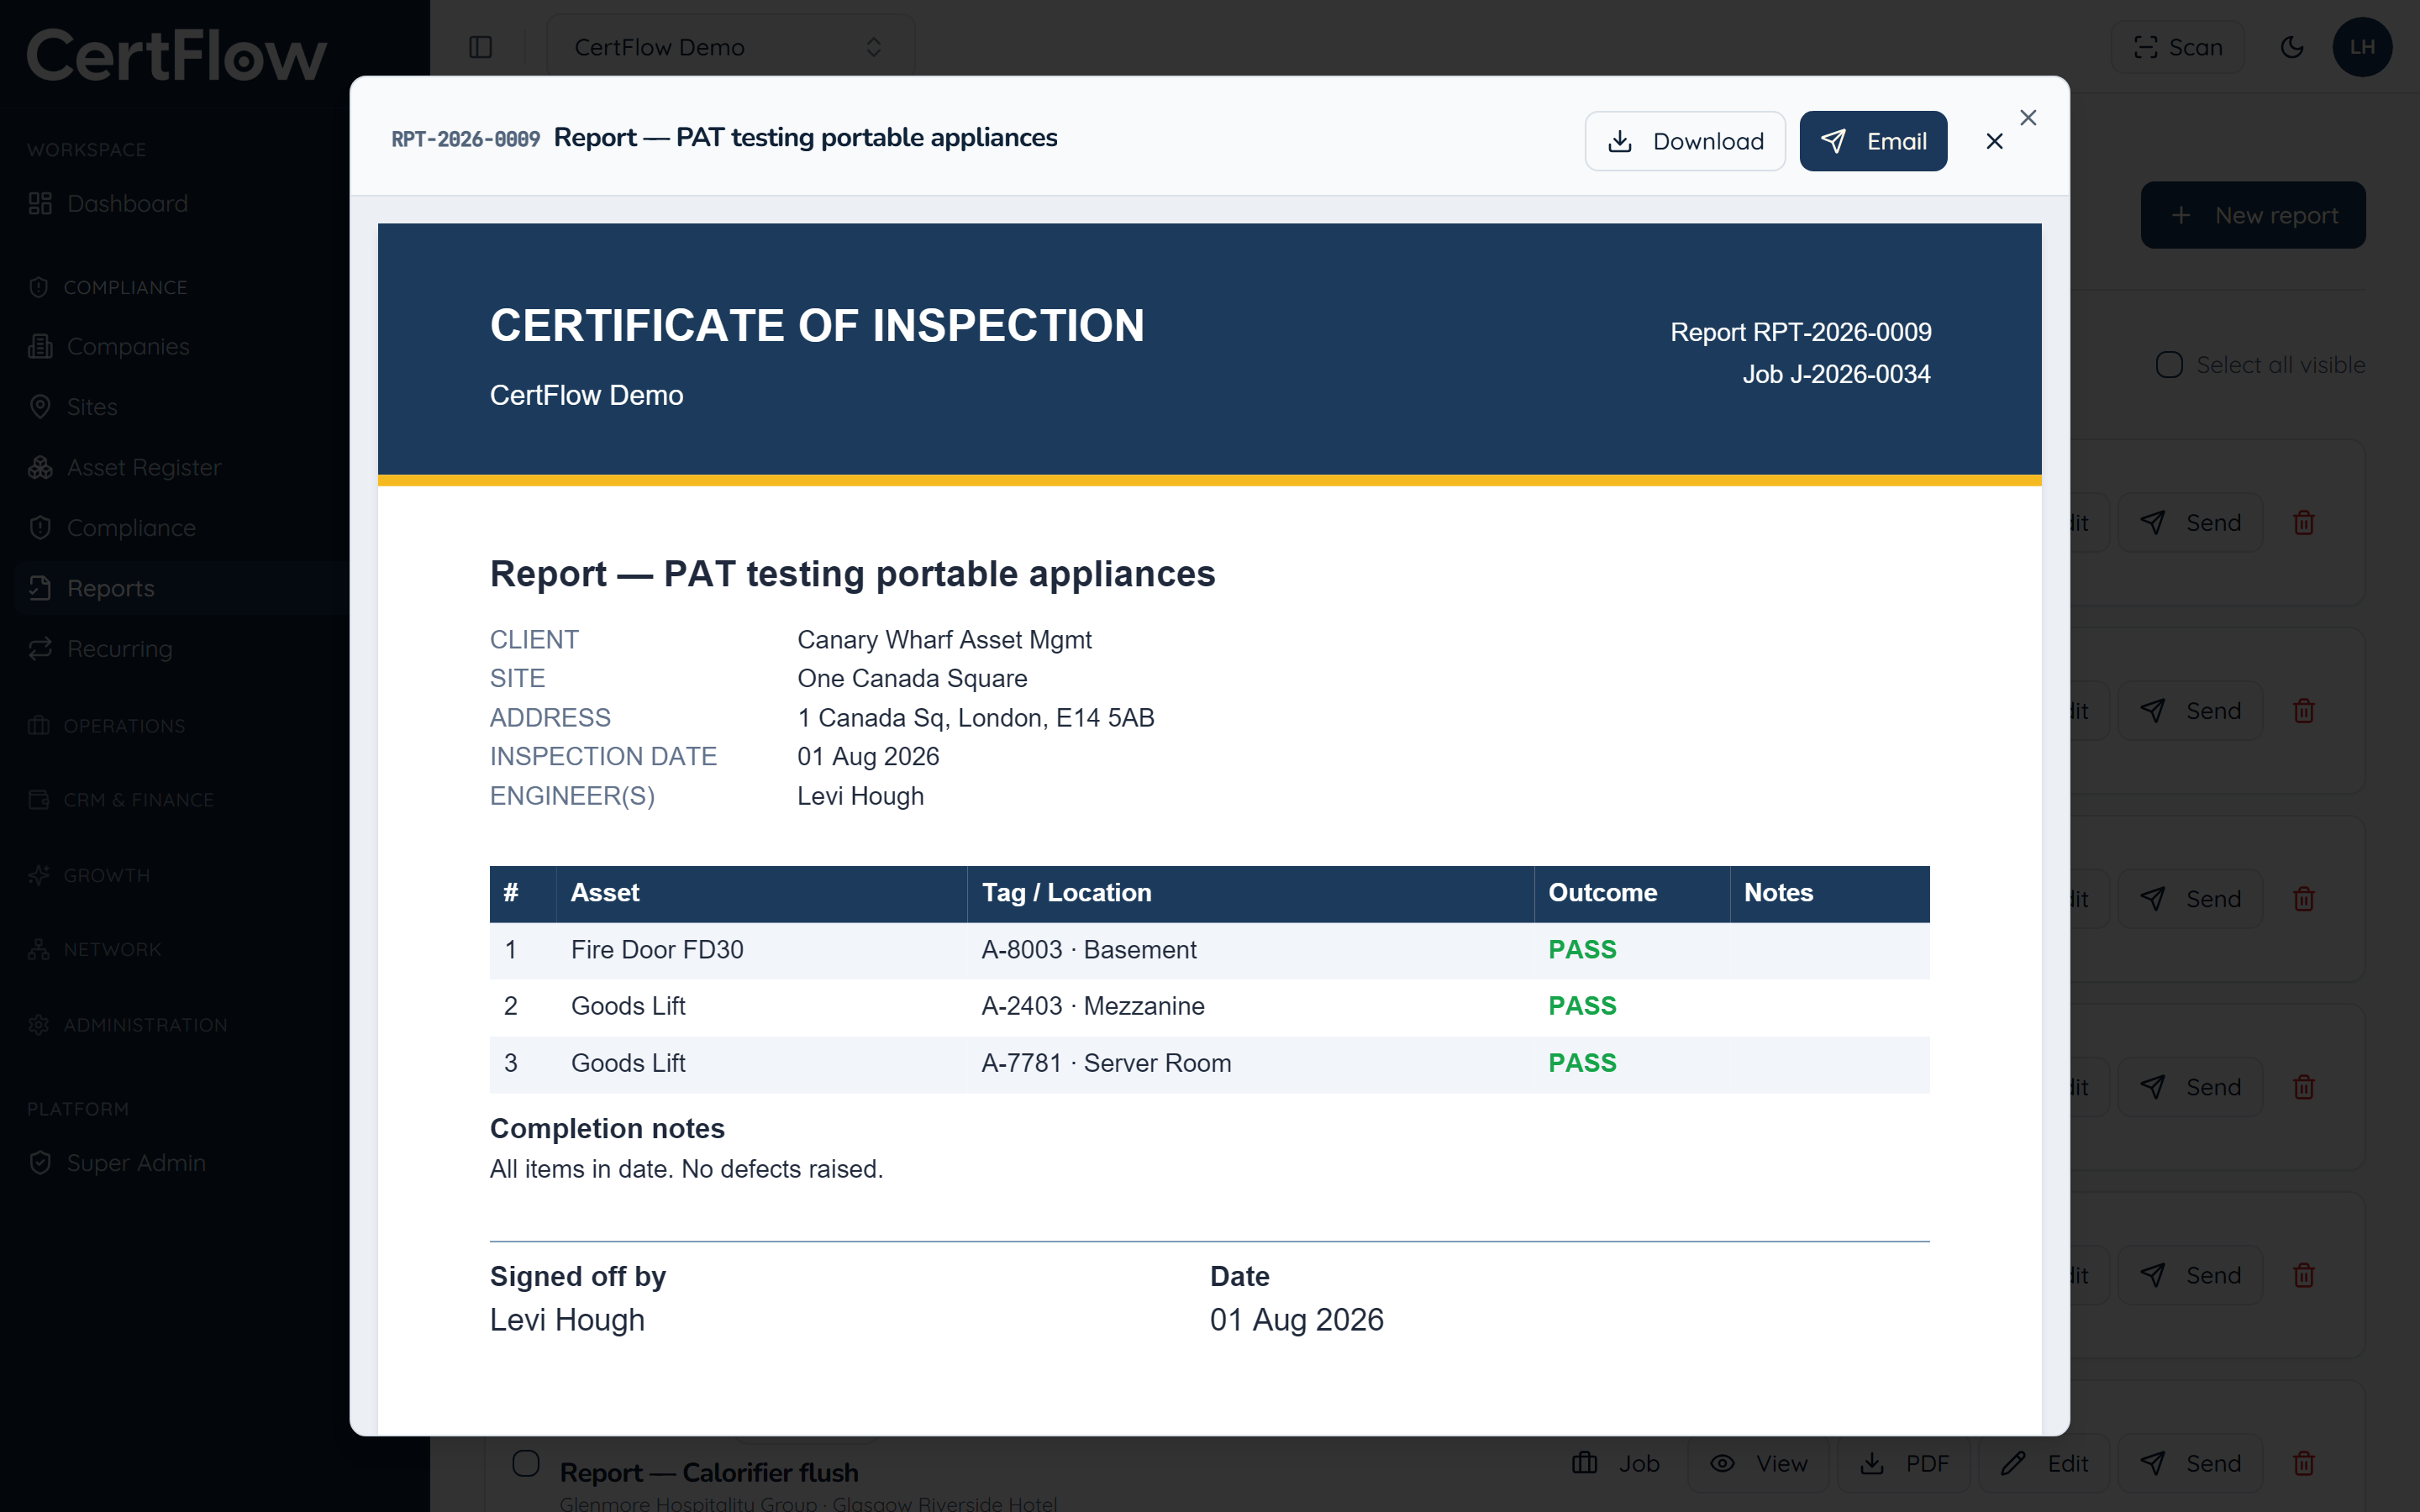The image size is (2420, 1512).
Task: Click Edit button in Calorifier flush row
Action: (2044, 1463)
